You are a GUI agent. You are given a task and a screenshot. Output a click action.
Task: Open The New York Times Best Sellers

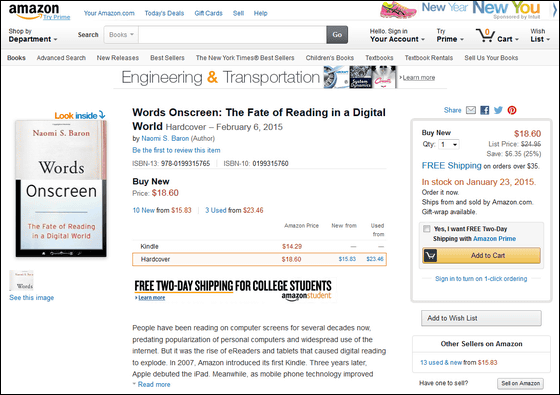pos(245,58)
